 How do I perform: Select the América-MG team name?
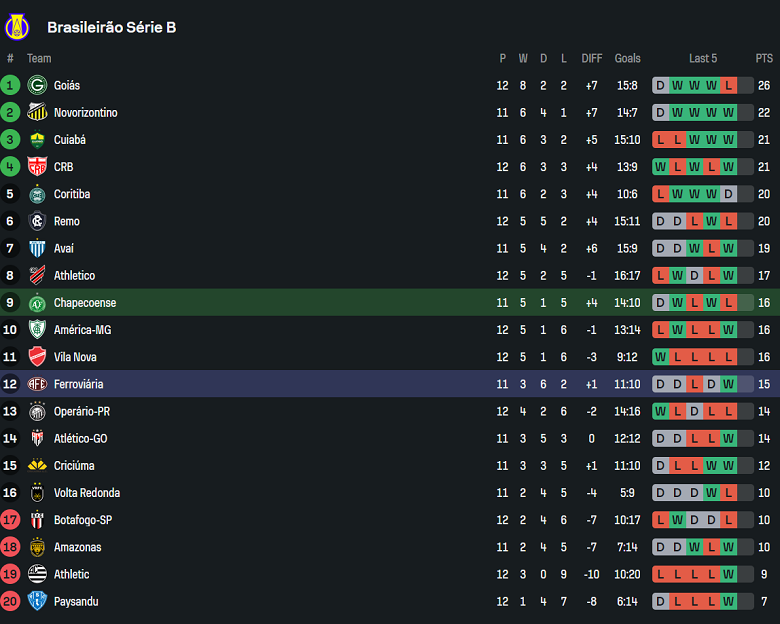pyautogui.click(x=82, y=330)
